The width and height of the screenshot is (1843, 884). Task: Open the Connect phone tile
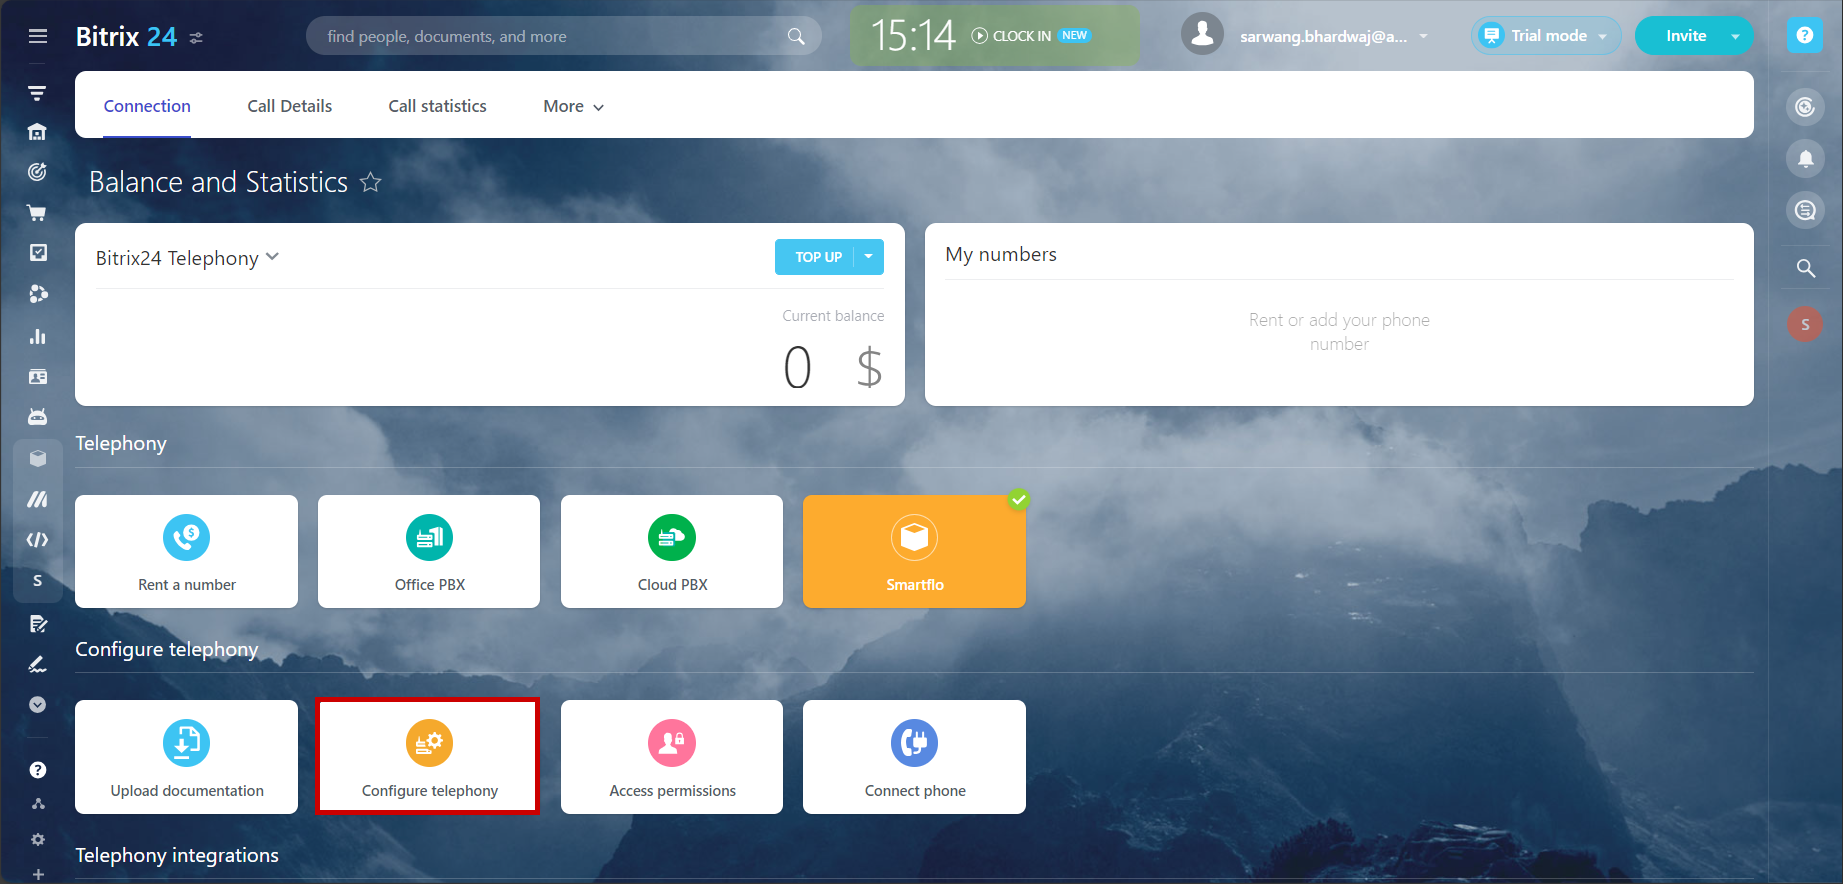click(914, 757)
